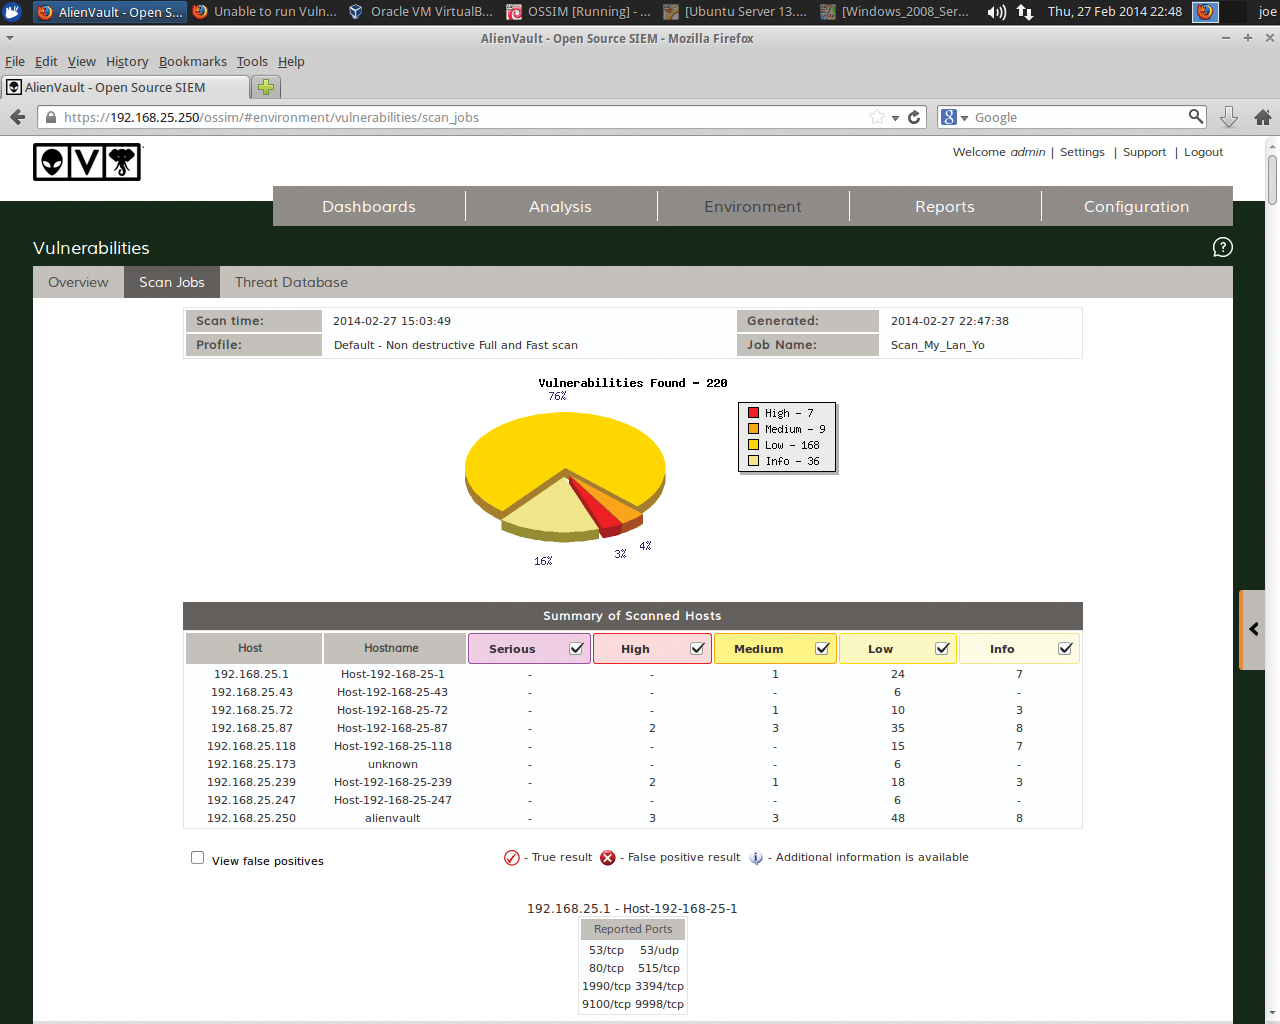1280x1024 pixels.
Task: Switch to the 'Unable to run Vuln...' taskbar window
Action: click(264, 12)
